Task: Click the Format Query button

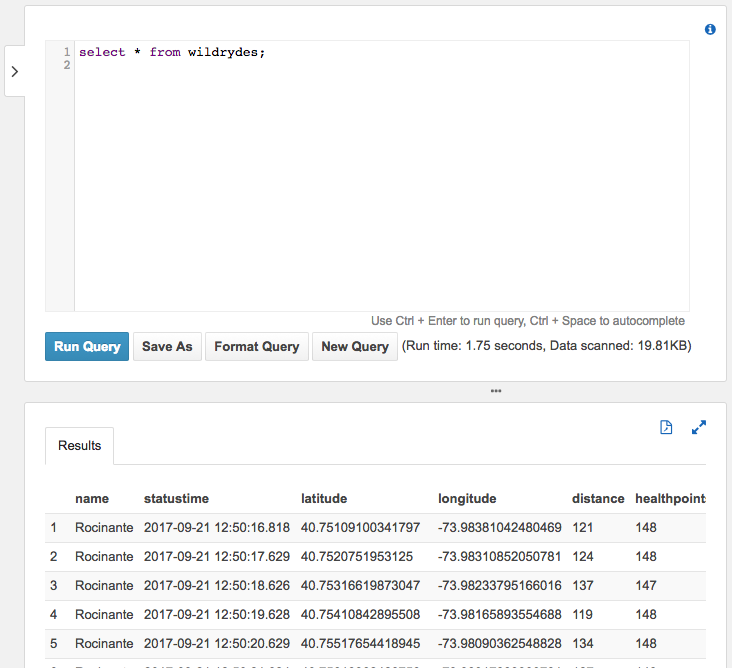Action: [257, 346]
